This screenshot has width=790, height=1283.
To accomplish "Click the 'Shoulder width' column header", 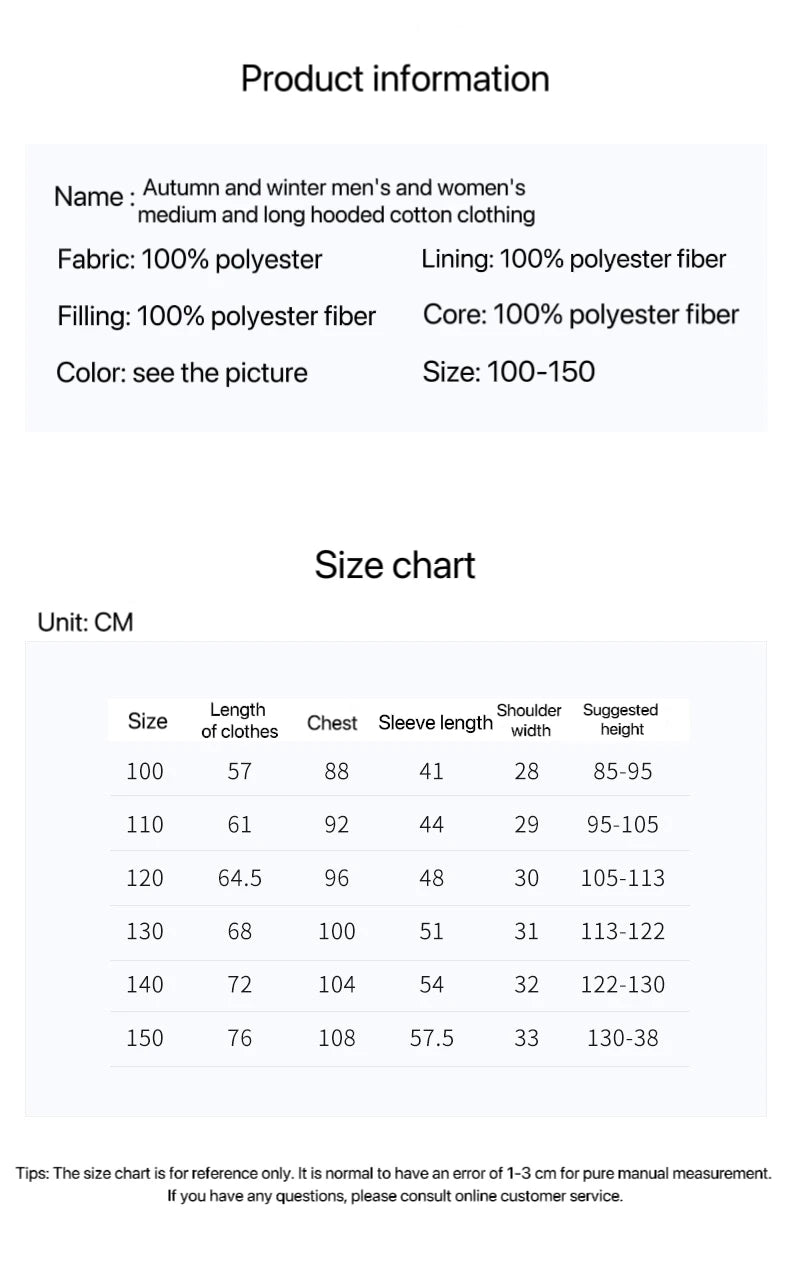I will [x=529, y=720].
